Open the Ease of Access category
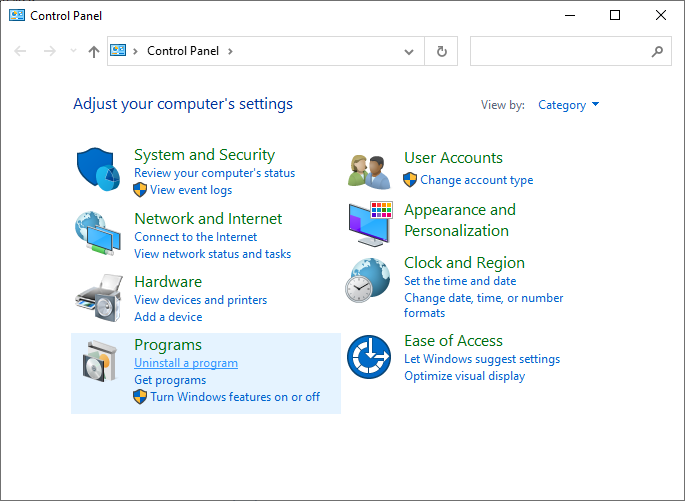The image size is (685, 501). click(453, 341)
